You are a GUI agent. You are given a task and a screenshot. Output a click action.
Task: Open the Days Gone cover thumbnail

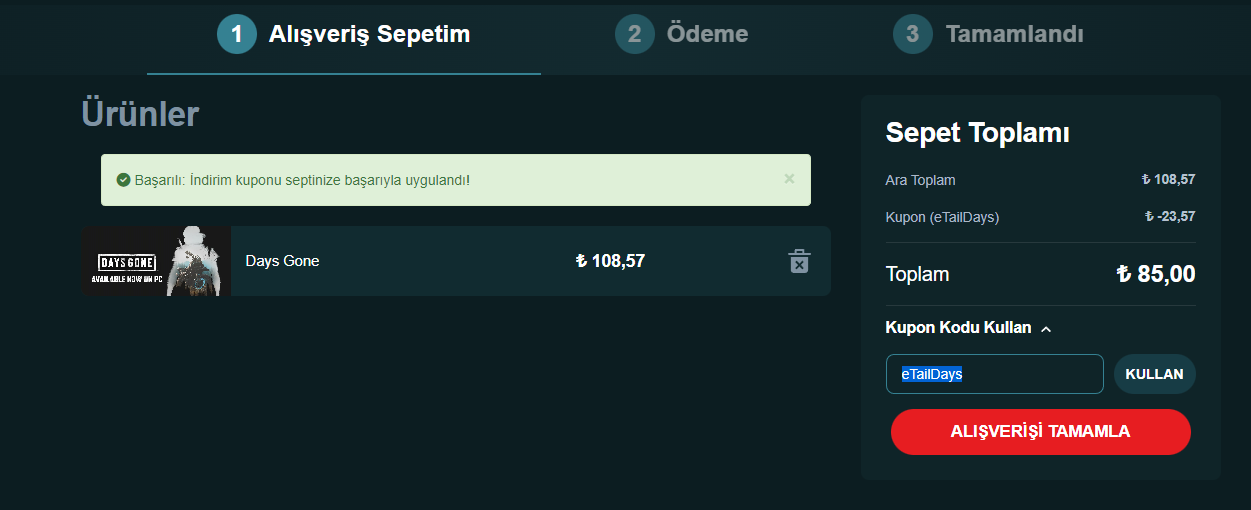tap(156, 261)
